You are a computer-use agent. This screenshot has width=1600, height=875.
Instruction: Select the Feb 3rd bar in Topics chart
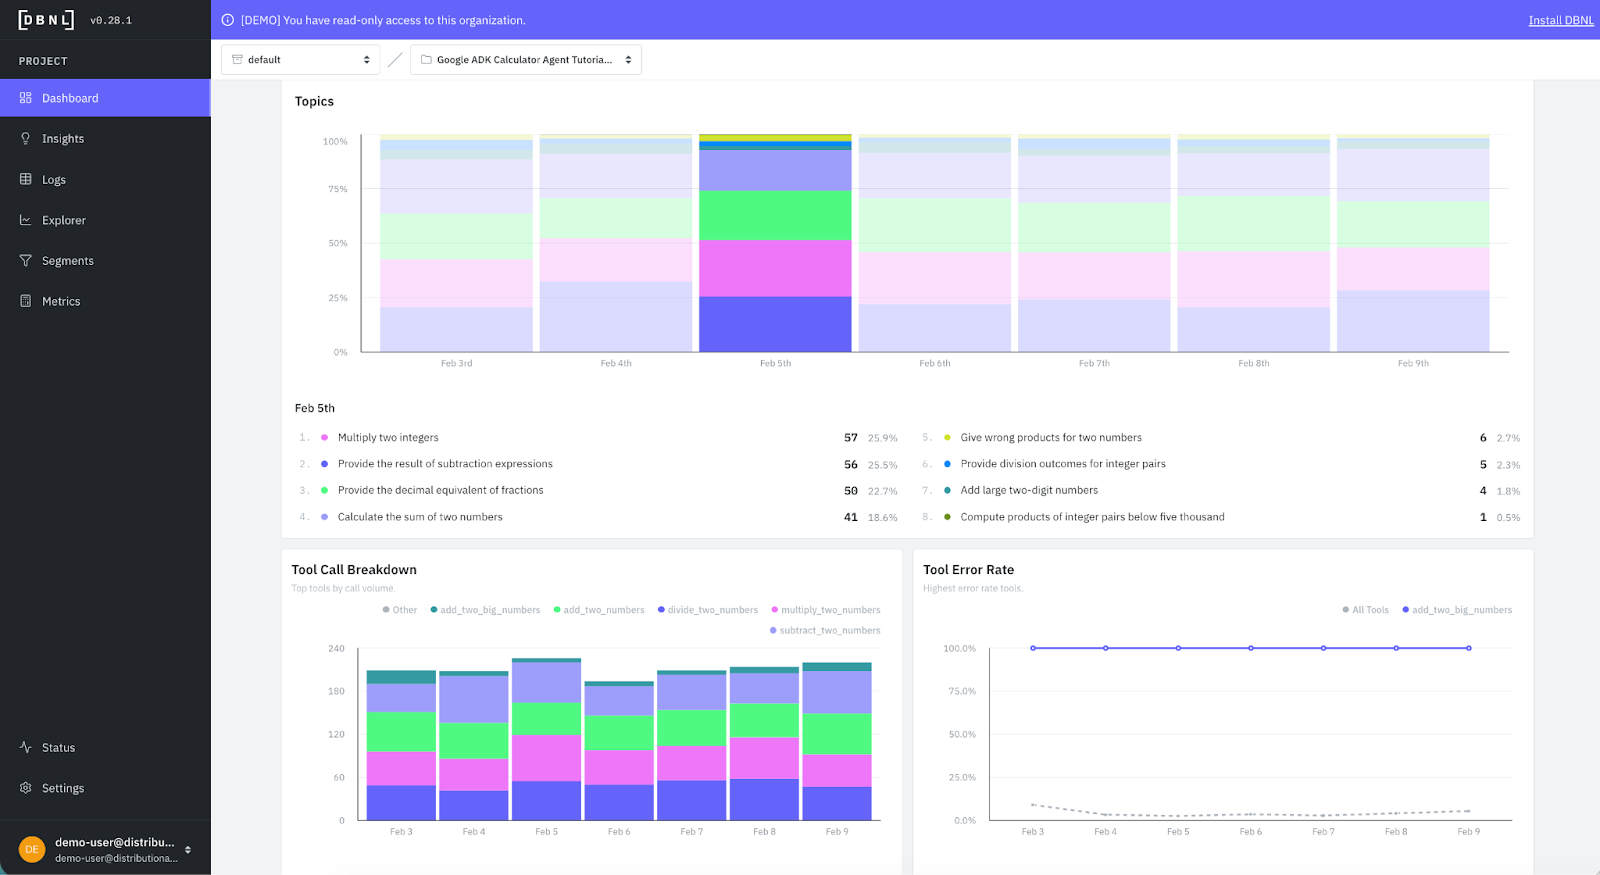pos(456,243)
